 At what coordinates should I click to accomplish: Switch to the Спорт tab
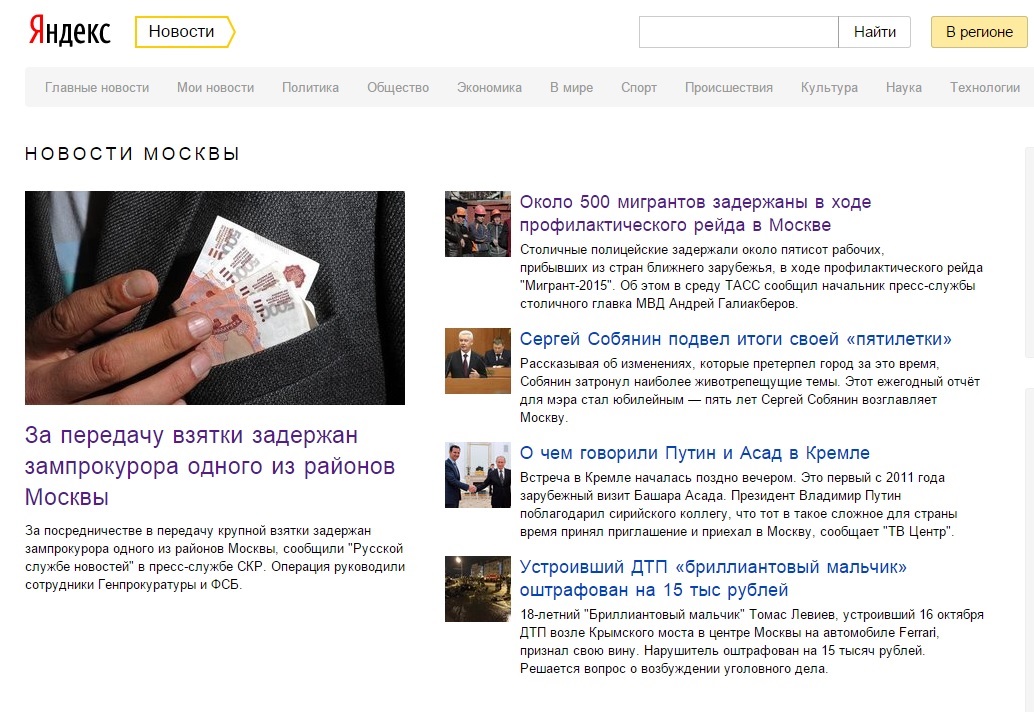click(x=639, y=87)
